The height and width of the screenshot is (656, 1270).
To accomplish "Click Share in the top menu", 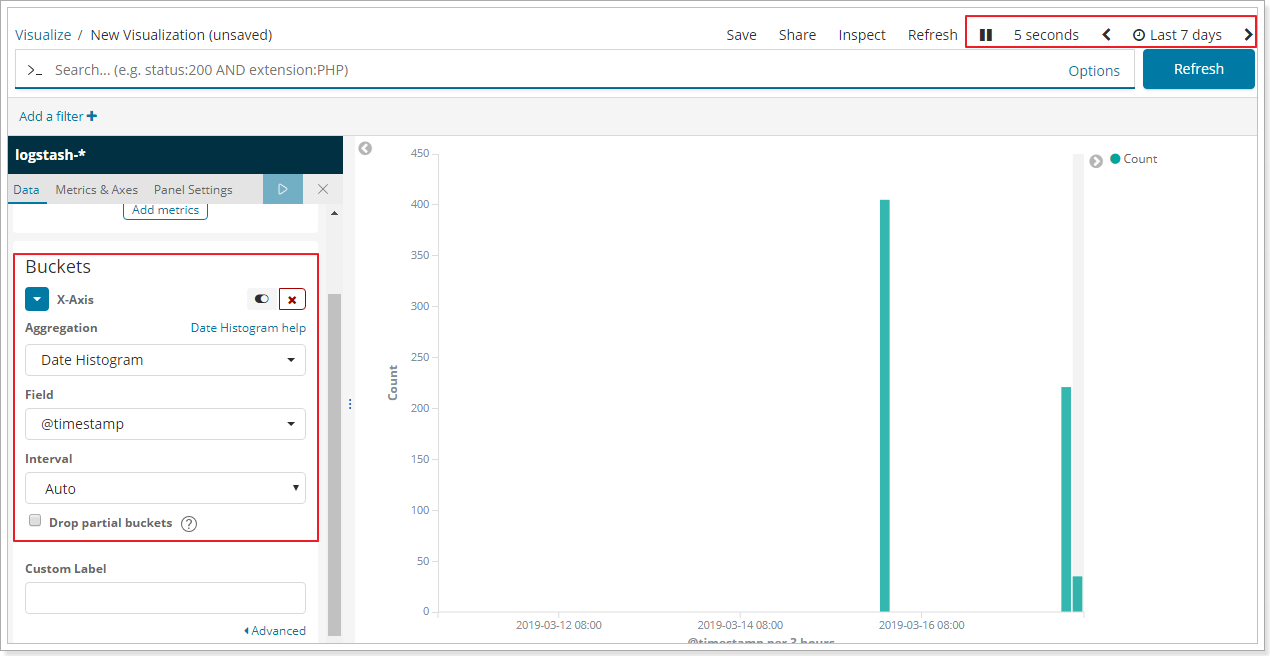I will point(797,35).
